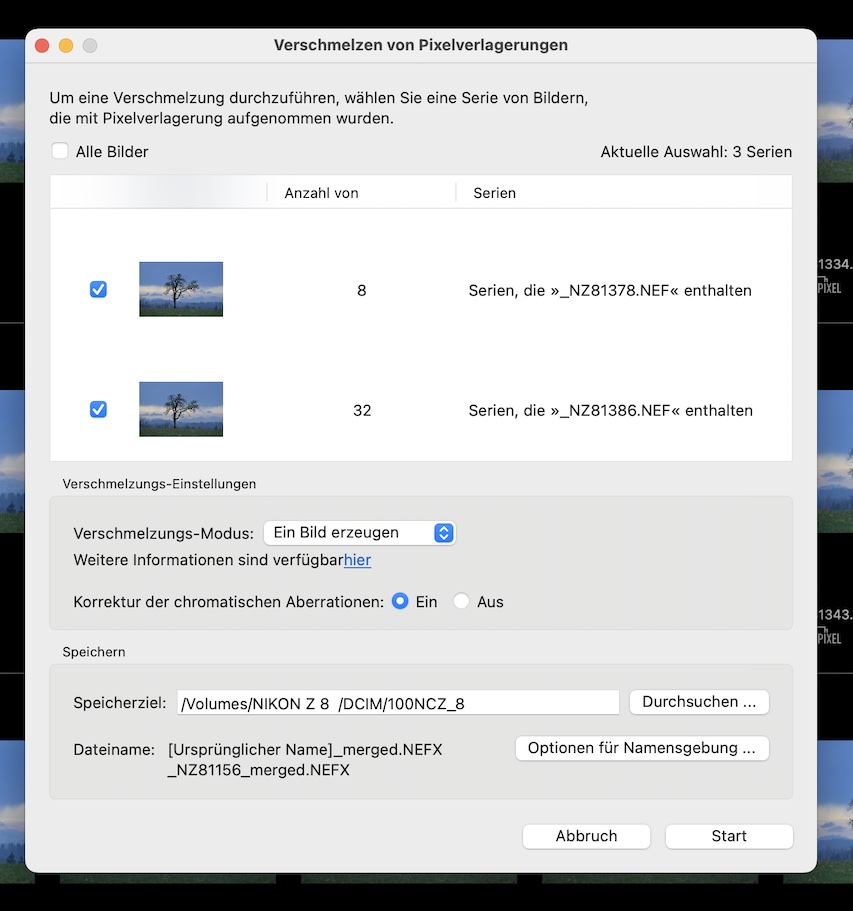Open the 'hier' more information link
The height and width of the screenshot is (911, 853).
357,560
